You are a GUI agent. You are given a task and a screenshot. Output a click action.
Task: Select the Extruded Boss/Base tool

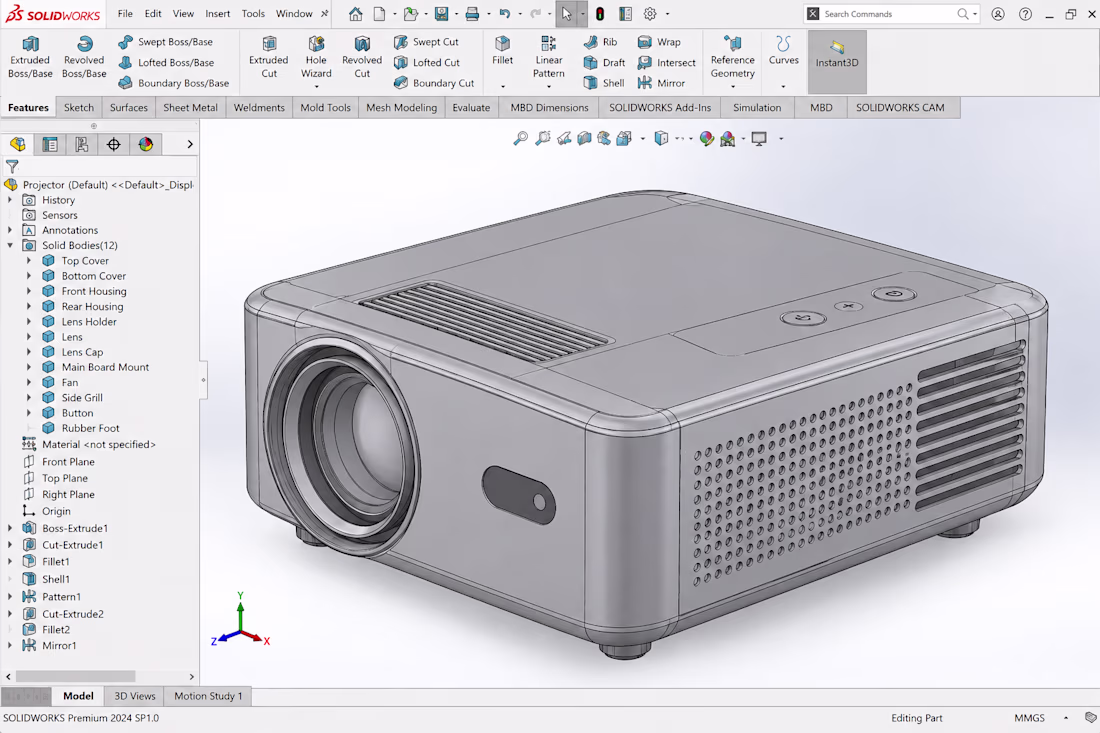click(x=30, y=56)
